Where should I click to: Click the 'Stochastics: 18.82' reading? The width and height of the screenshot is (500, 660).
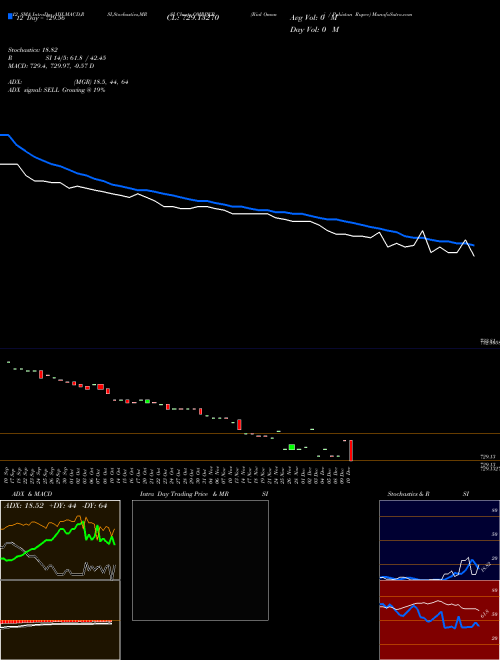click(x=33, y=50)
